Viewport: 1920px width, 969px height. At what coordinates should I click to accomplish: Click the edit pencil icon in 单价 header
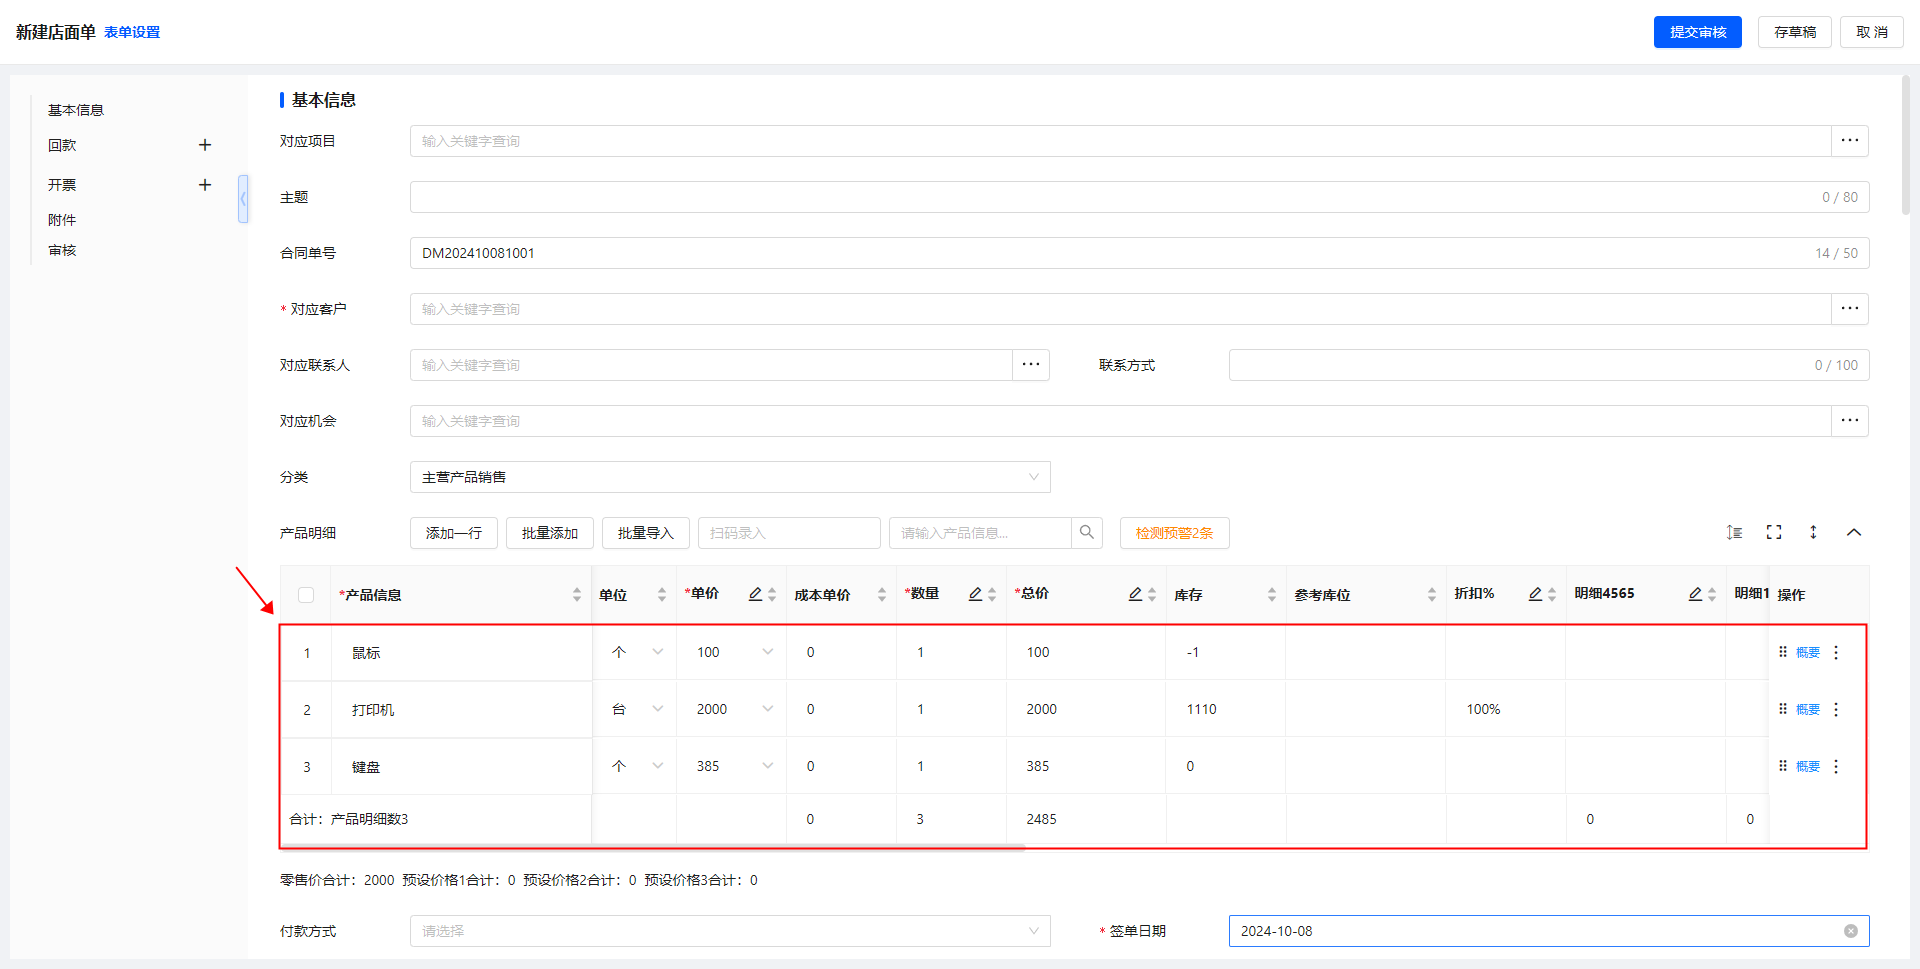pos(755,594)
